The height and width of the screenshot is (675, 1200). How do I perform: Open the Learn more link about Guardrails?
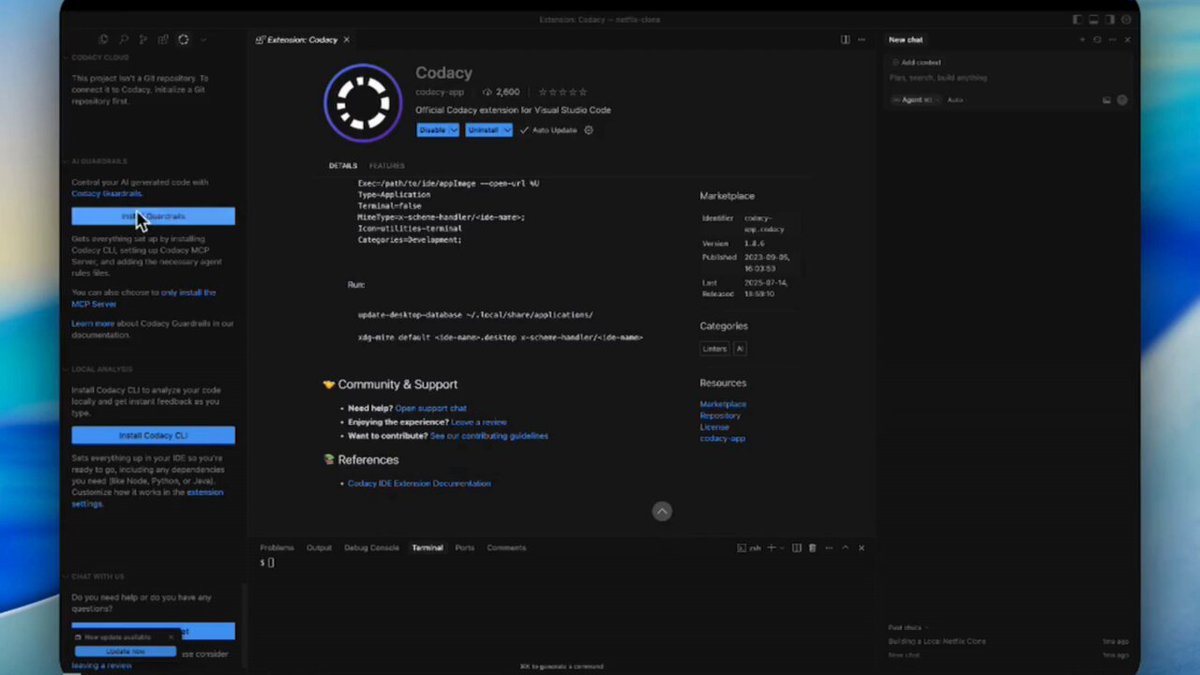[x=92, y=323]
